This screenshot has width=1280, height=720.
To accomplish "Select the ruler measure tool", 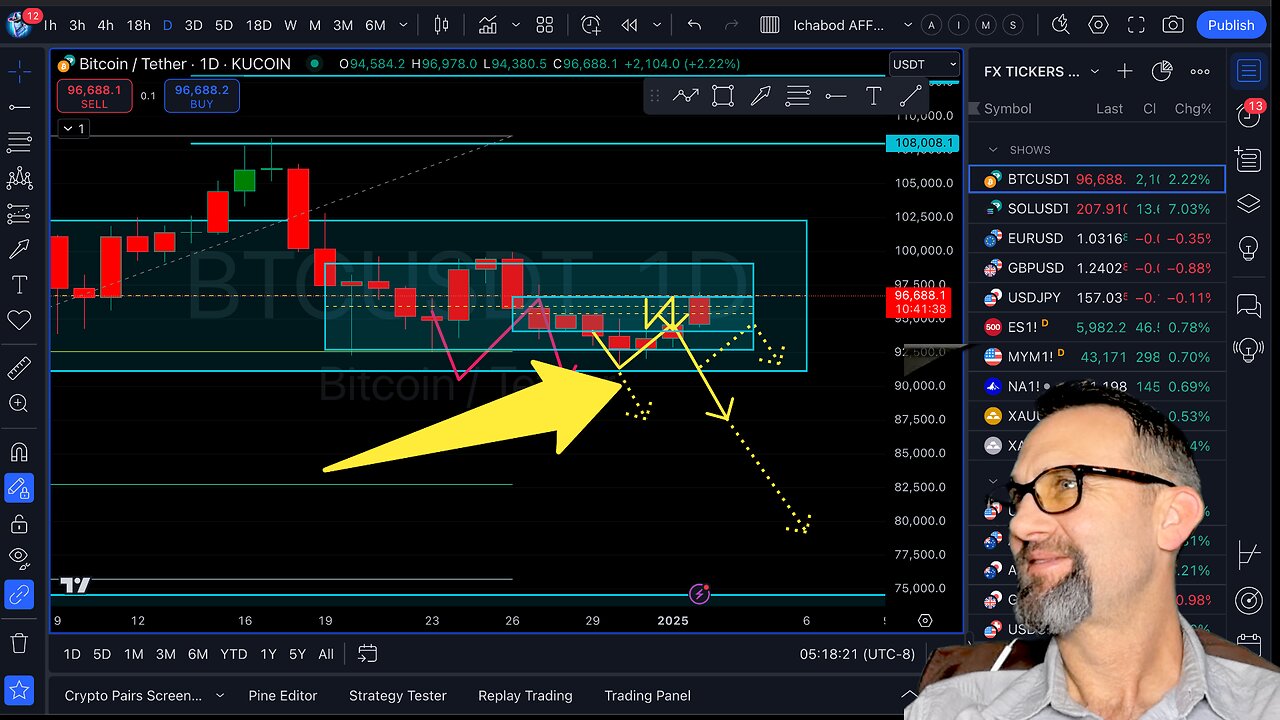I will 19,369.
